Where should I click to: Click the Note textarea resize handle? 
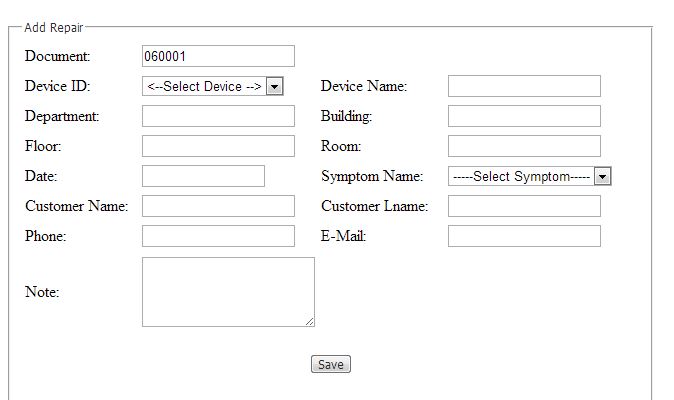(x=310, y=322)
